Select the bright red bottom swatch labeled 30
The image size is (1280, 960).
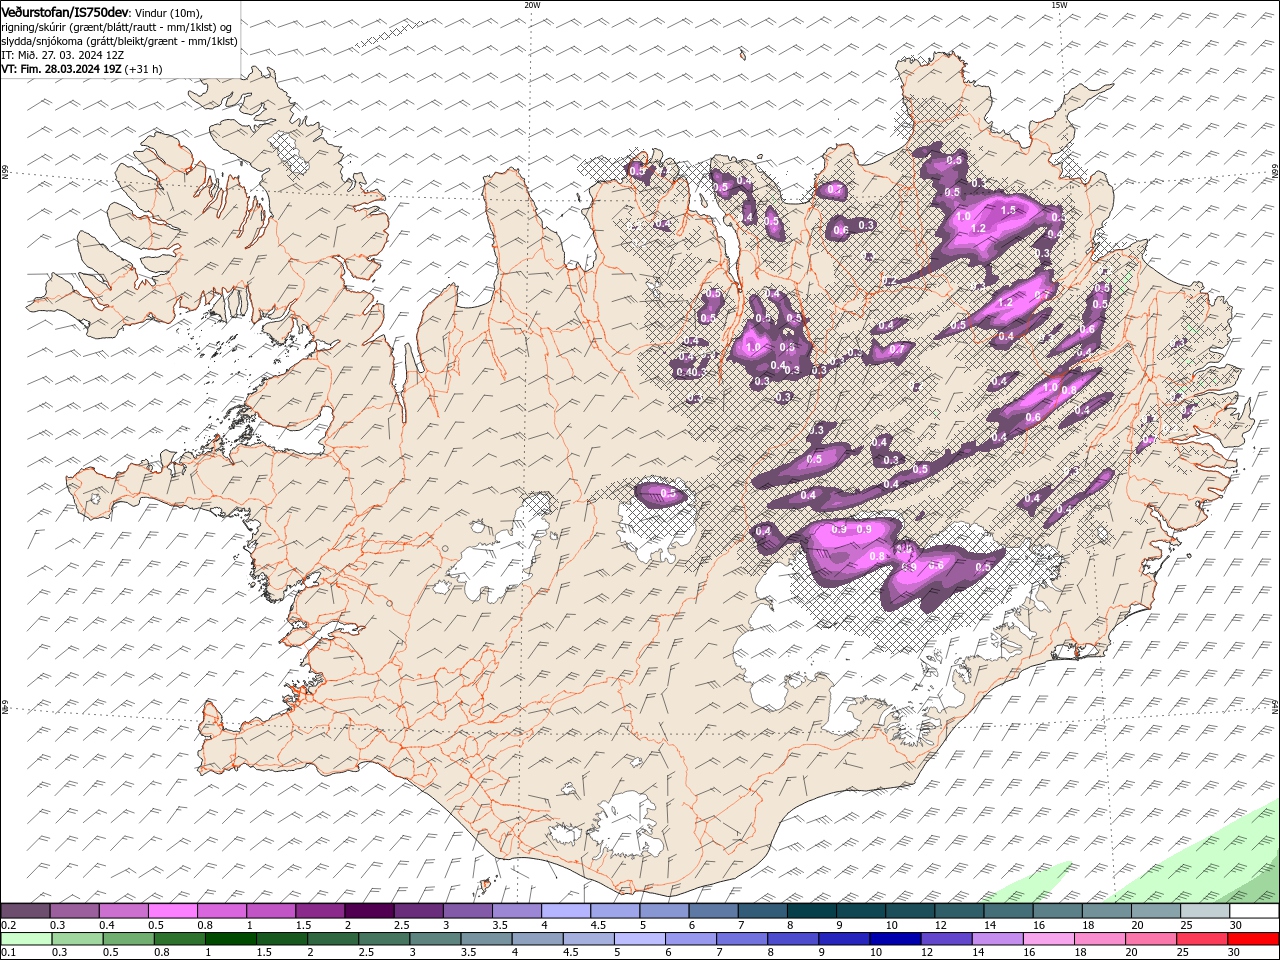(x=1253, y=938)
